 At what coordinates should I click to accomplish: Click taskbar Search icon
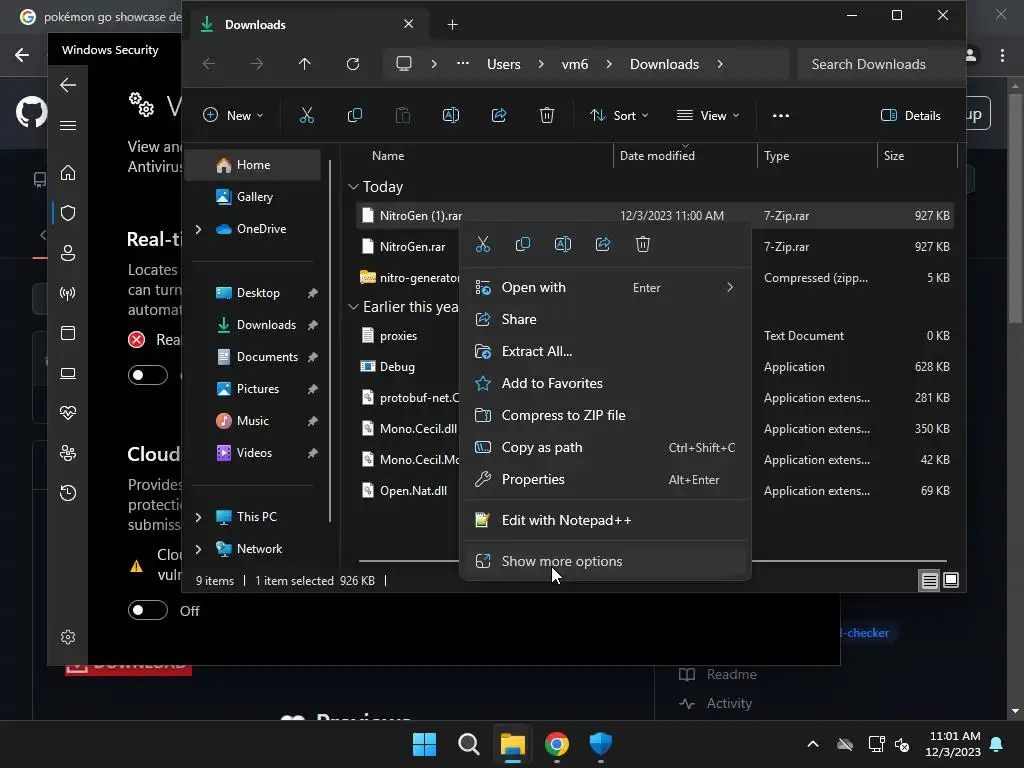pyautogui.click(x=468, y=744)
